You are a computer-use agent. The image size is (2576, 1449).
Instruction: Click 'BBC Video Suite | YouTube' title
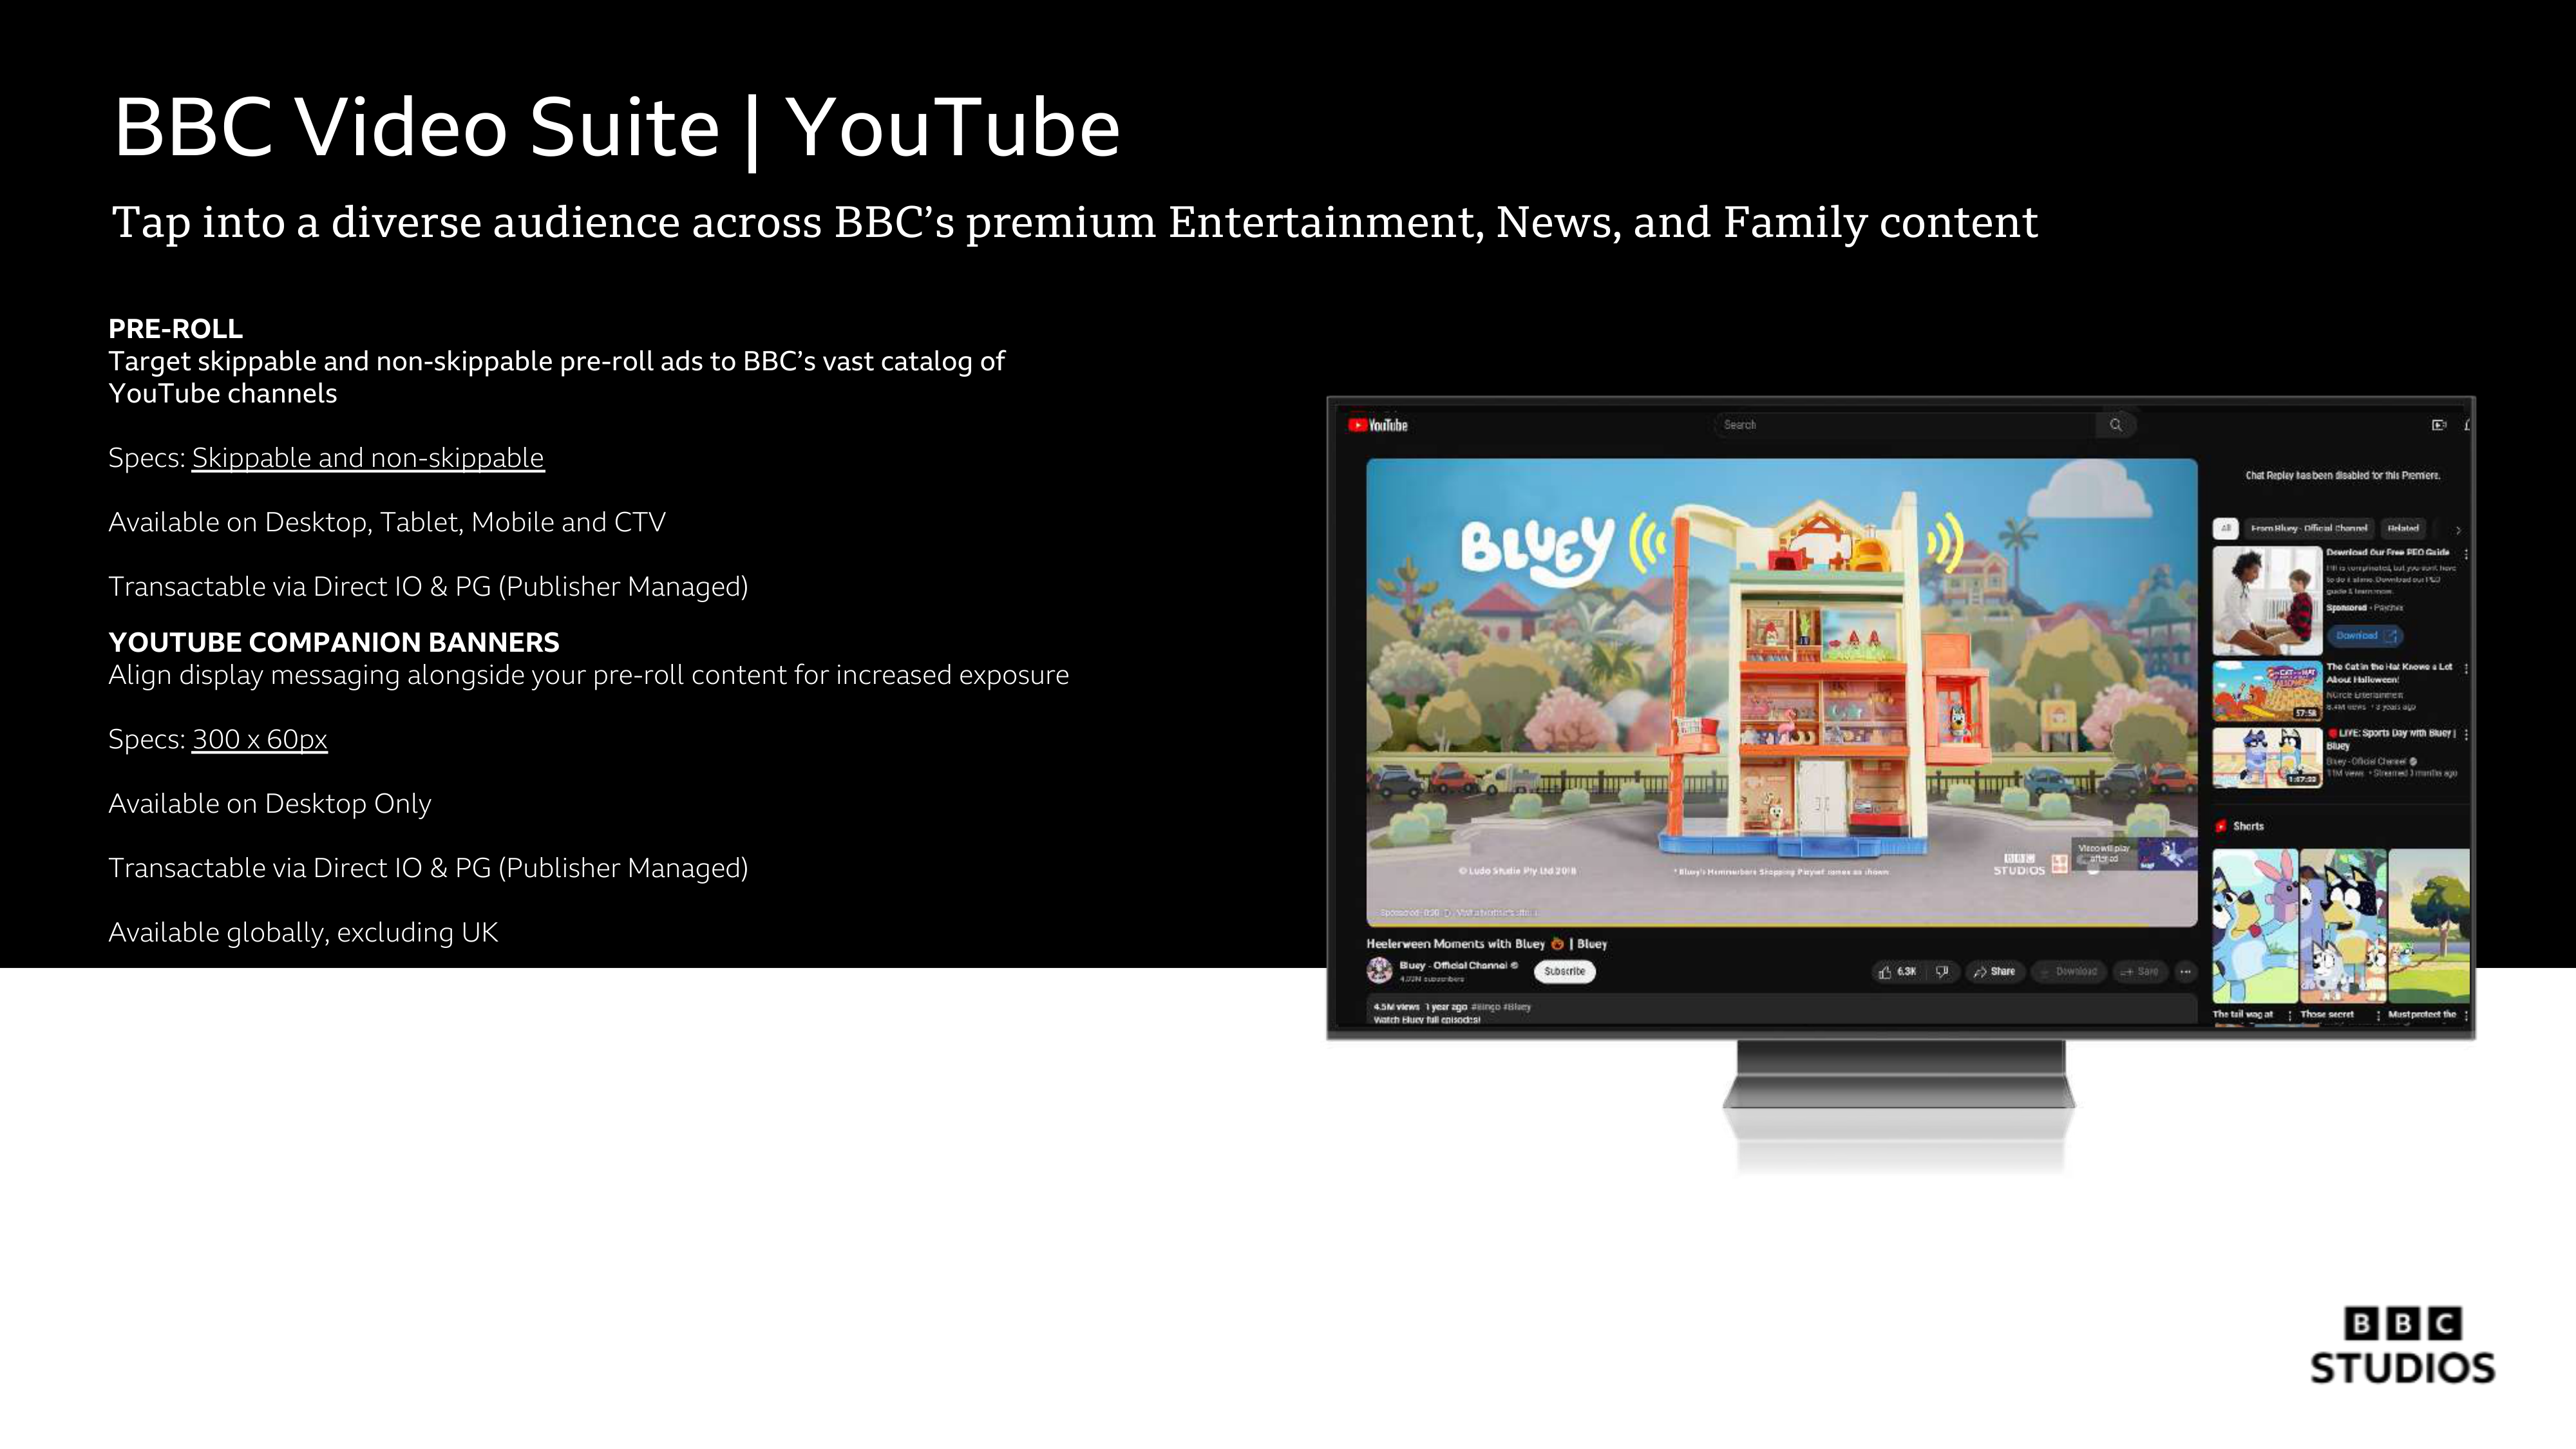click(617, 128)
